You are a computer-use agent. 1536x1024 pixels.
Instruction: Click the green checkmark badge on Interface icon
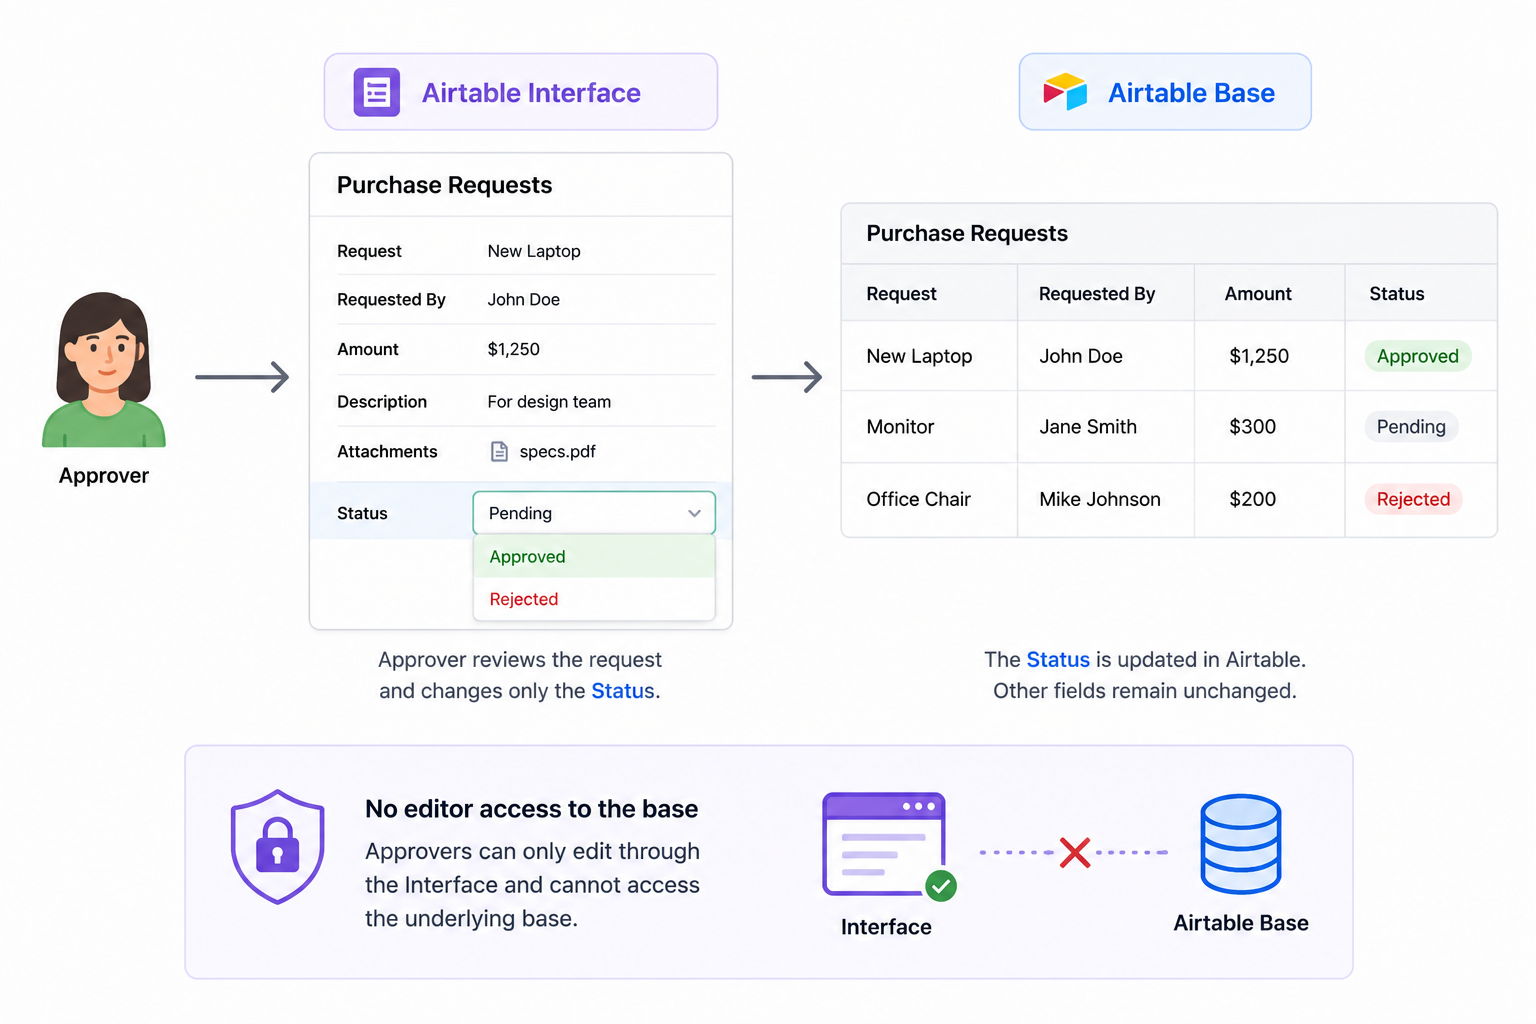940,885
